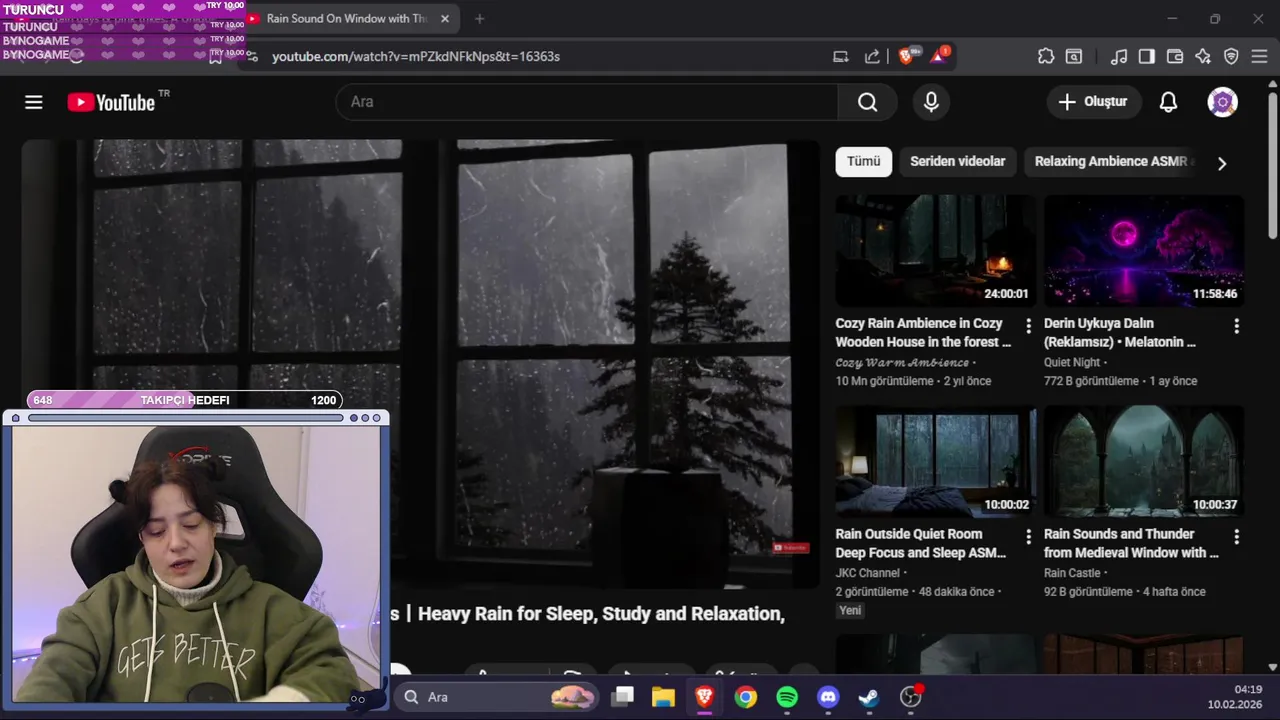Open the 11:58:46 purple moon thumbnail
1280x720 pixels.
(x=1144, y=250)
